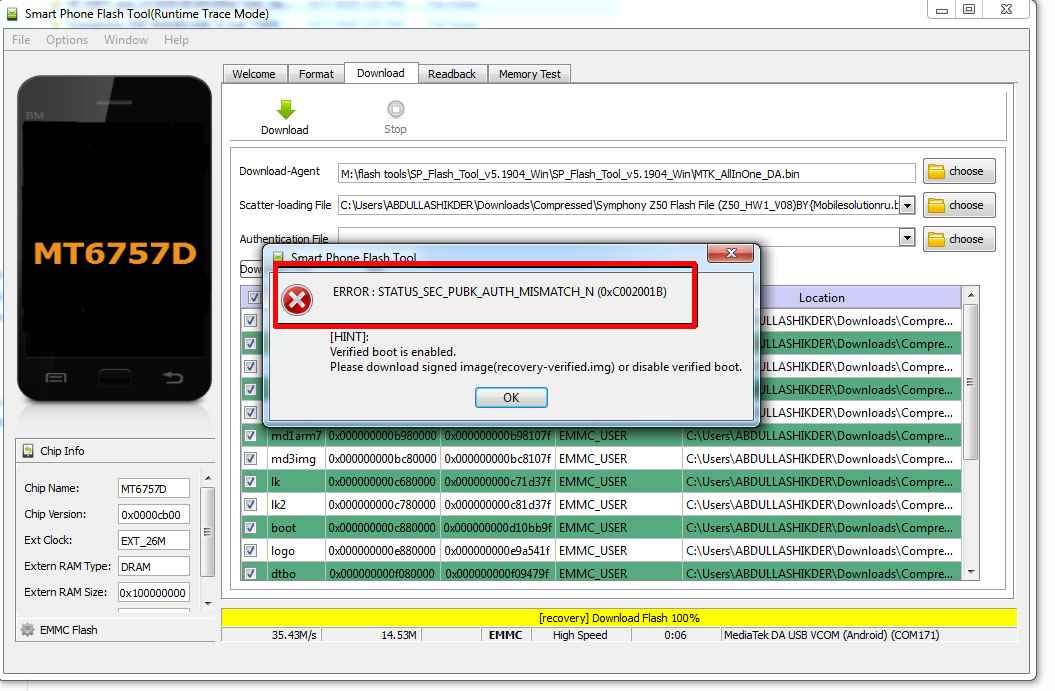1055x691 pixels.
Task: Toggle the dtbo partition checkbox
Action: pos(251,573)
